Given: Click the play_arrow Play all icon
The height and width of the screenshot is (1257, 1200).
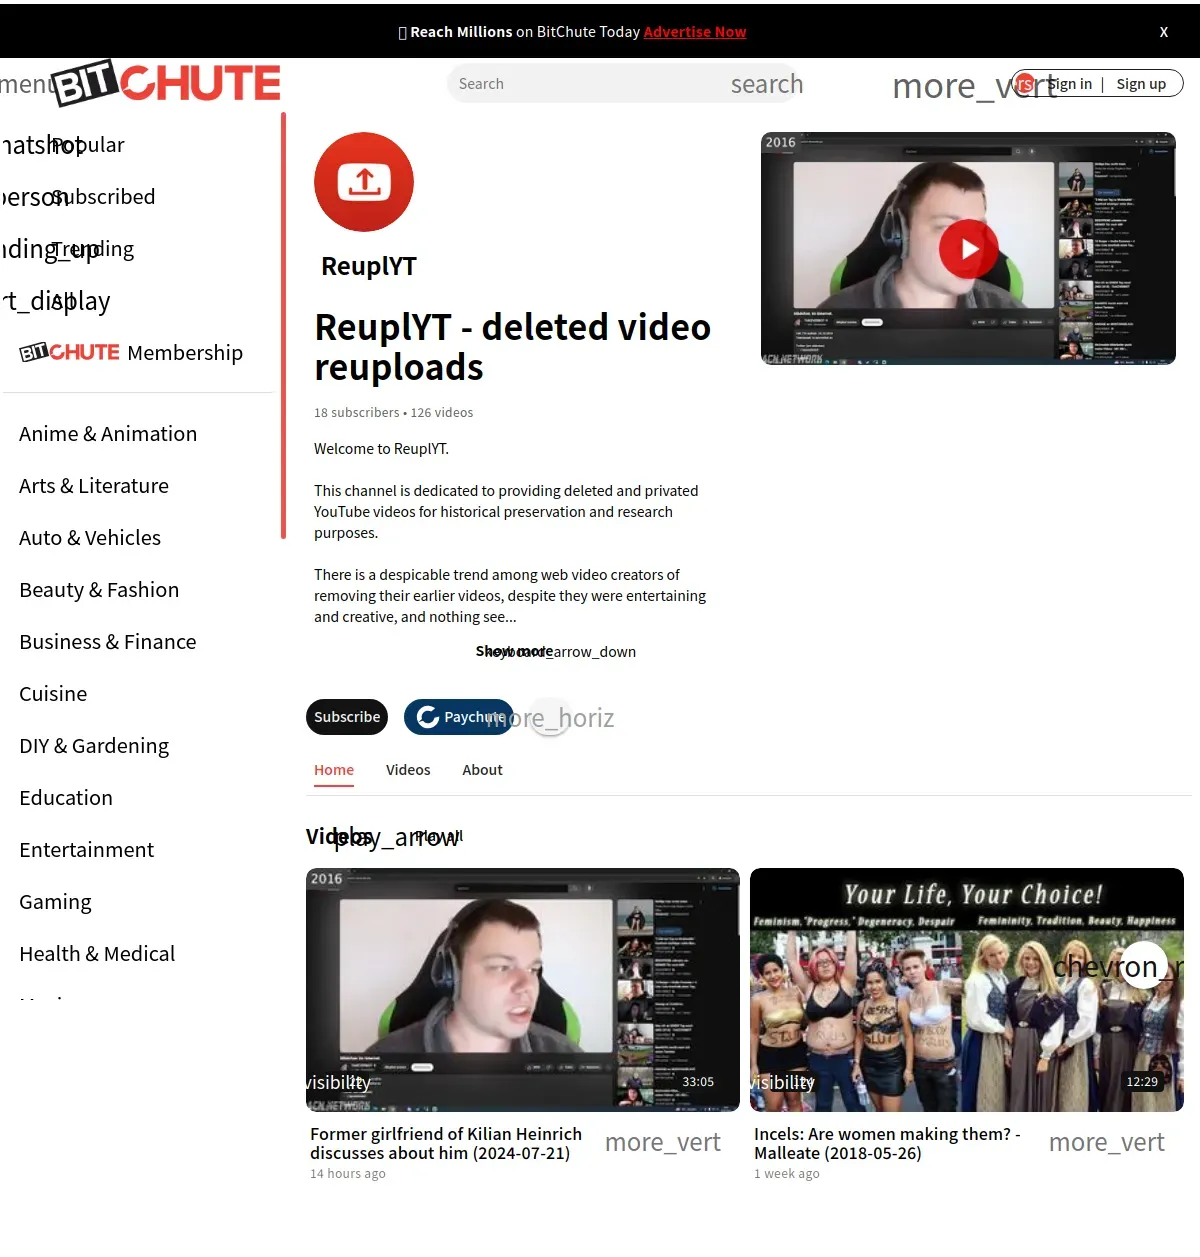Looking at the screenshot, I should tap(397, 837).
